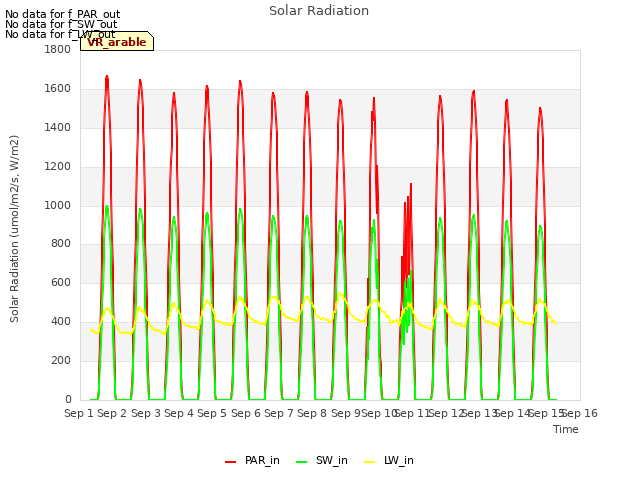Screen dimensions: 640x480
Task: Click the 1000 y-axis tick value
Action: (58, 205)
